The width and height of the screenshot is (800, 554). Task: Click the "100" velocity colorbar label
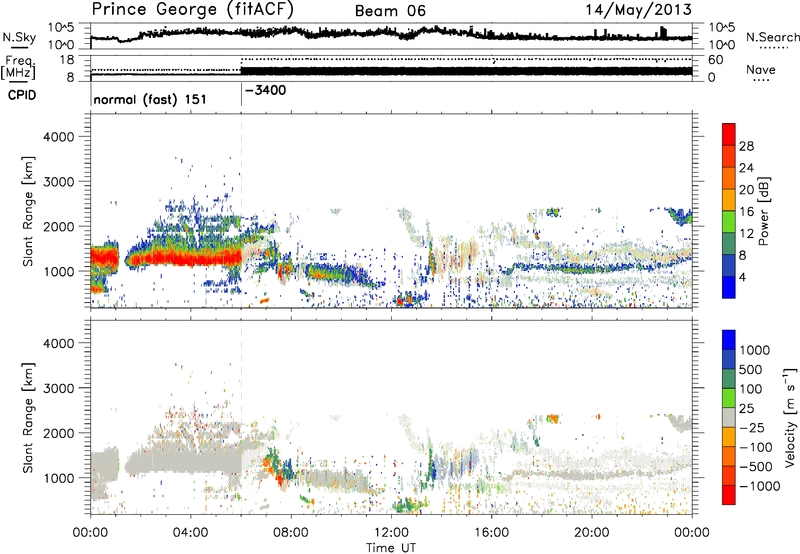[x=751, y=389]
